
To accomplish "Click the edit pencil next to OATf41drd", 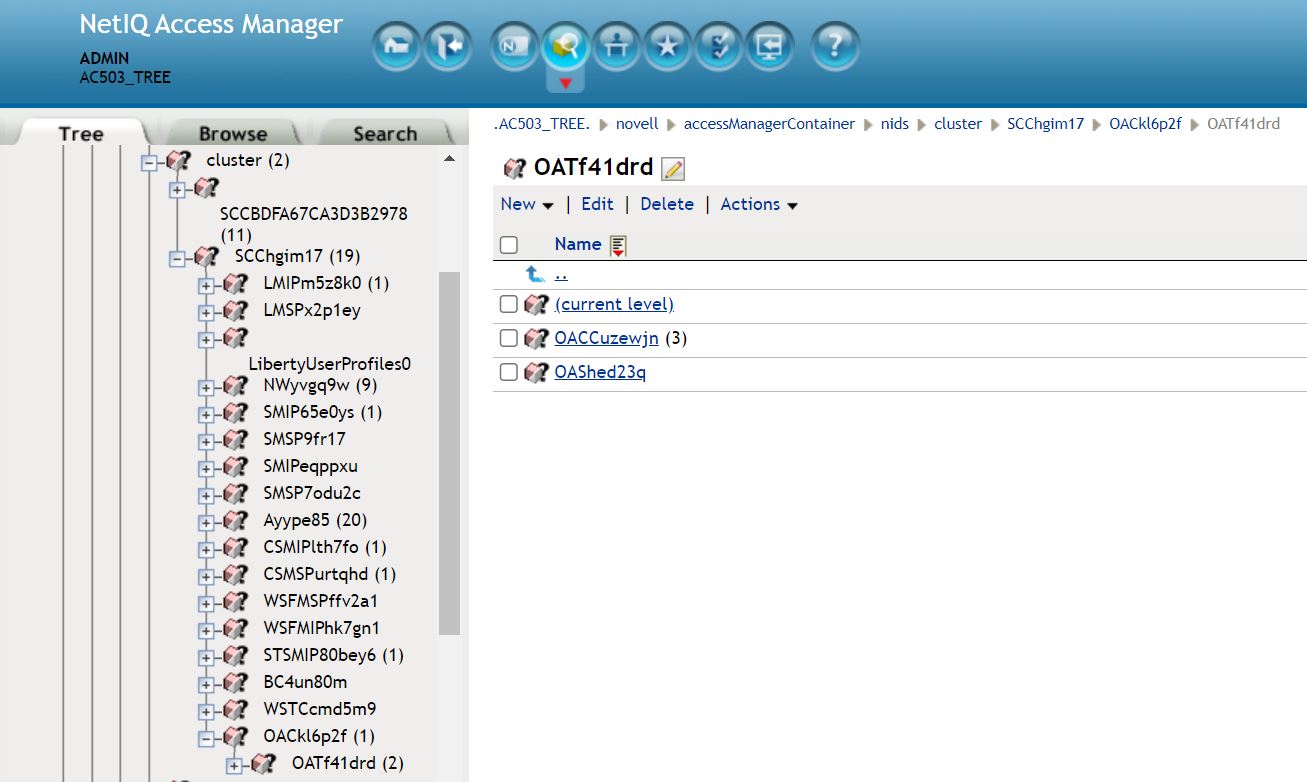I will pyautogui.click(x=672, y=168).
